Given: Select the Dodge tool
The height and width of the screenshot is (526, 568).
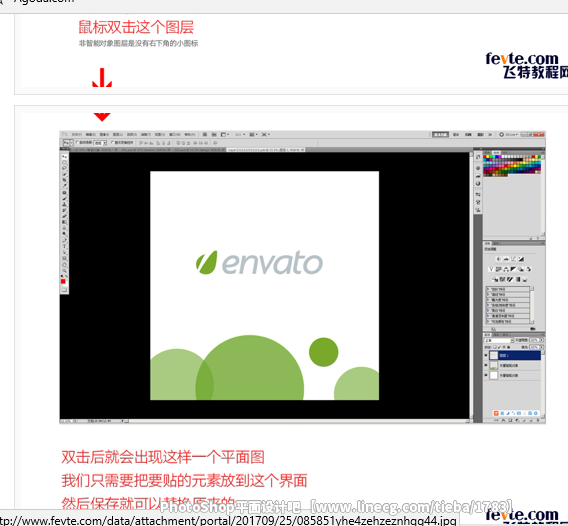Looking at the screenshot, I should click(x=64, y=234).
